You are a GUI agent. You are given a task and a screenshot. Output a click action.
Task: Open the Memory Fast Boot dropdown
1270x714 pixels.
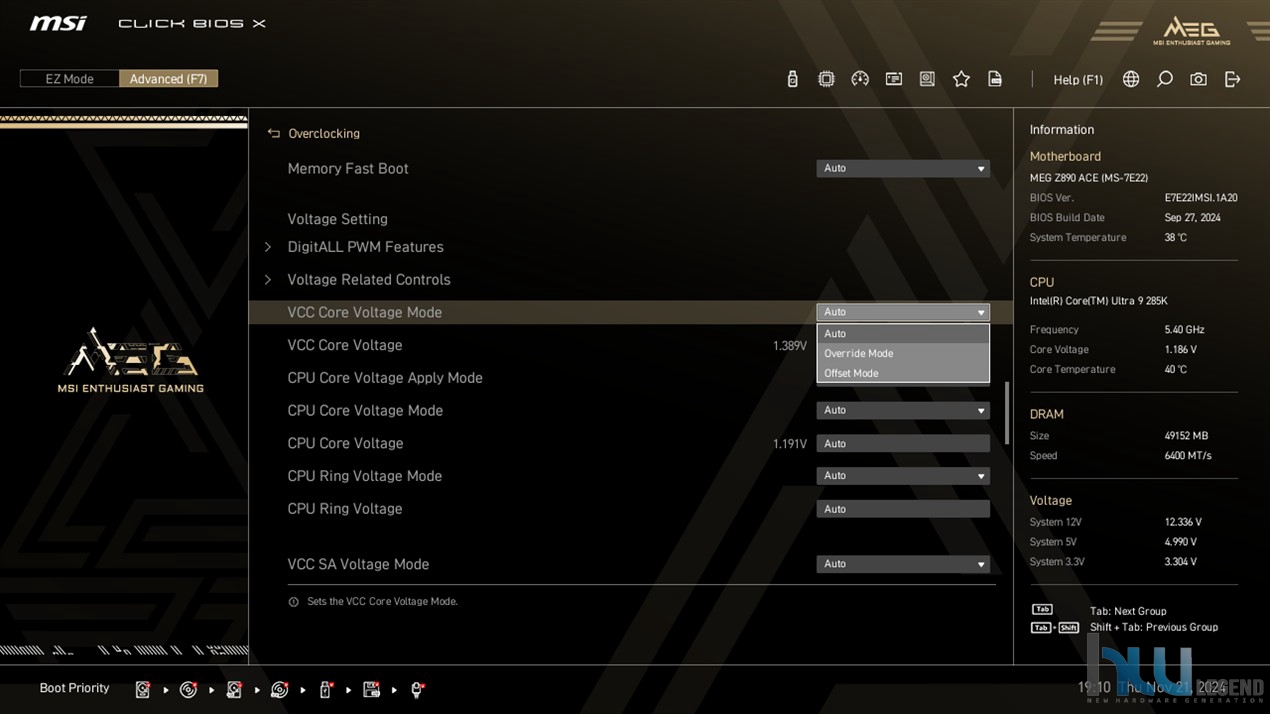pos(903,169)
